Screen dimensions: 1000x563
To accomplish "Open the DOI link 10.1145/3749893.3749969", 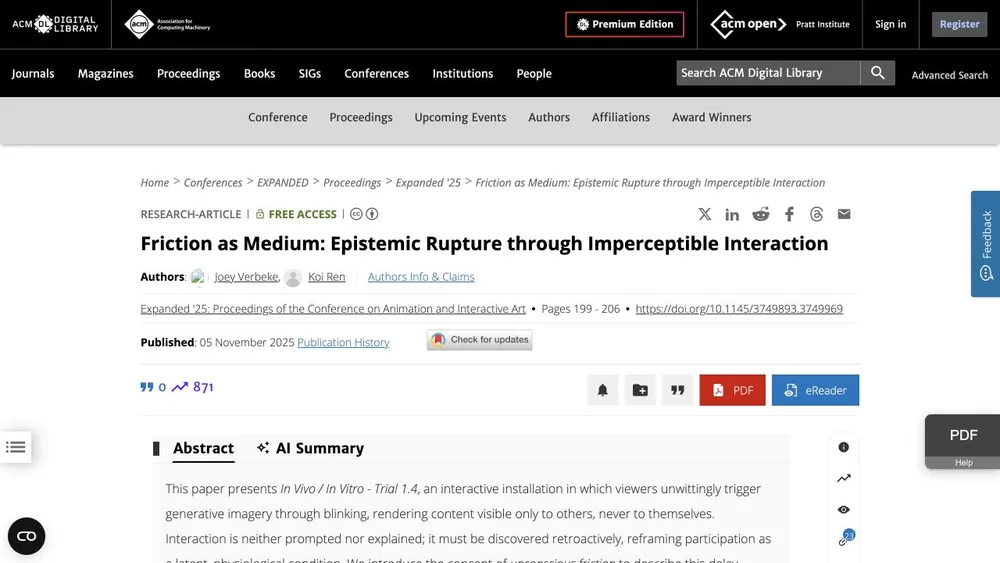I will (x=739, y=309).
